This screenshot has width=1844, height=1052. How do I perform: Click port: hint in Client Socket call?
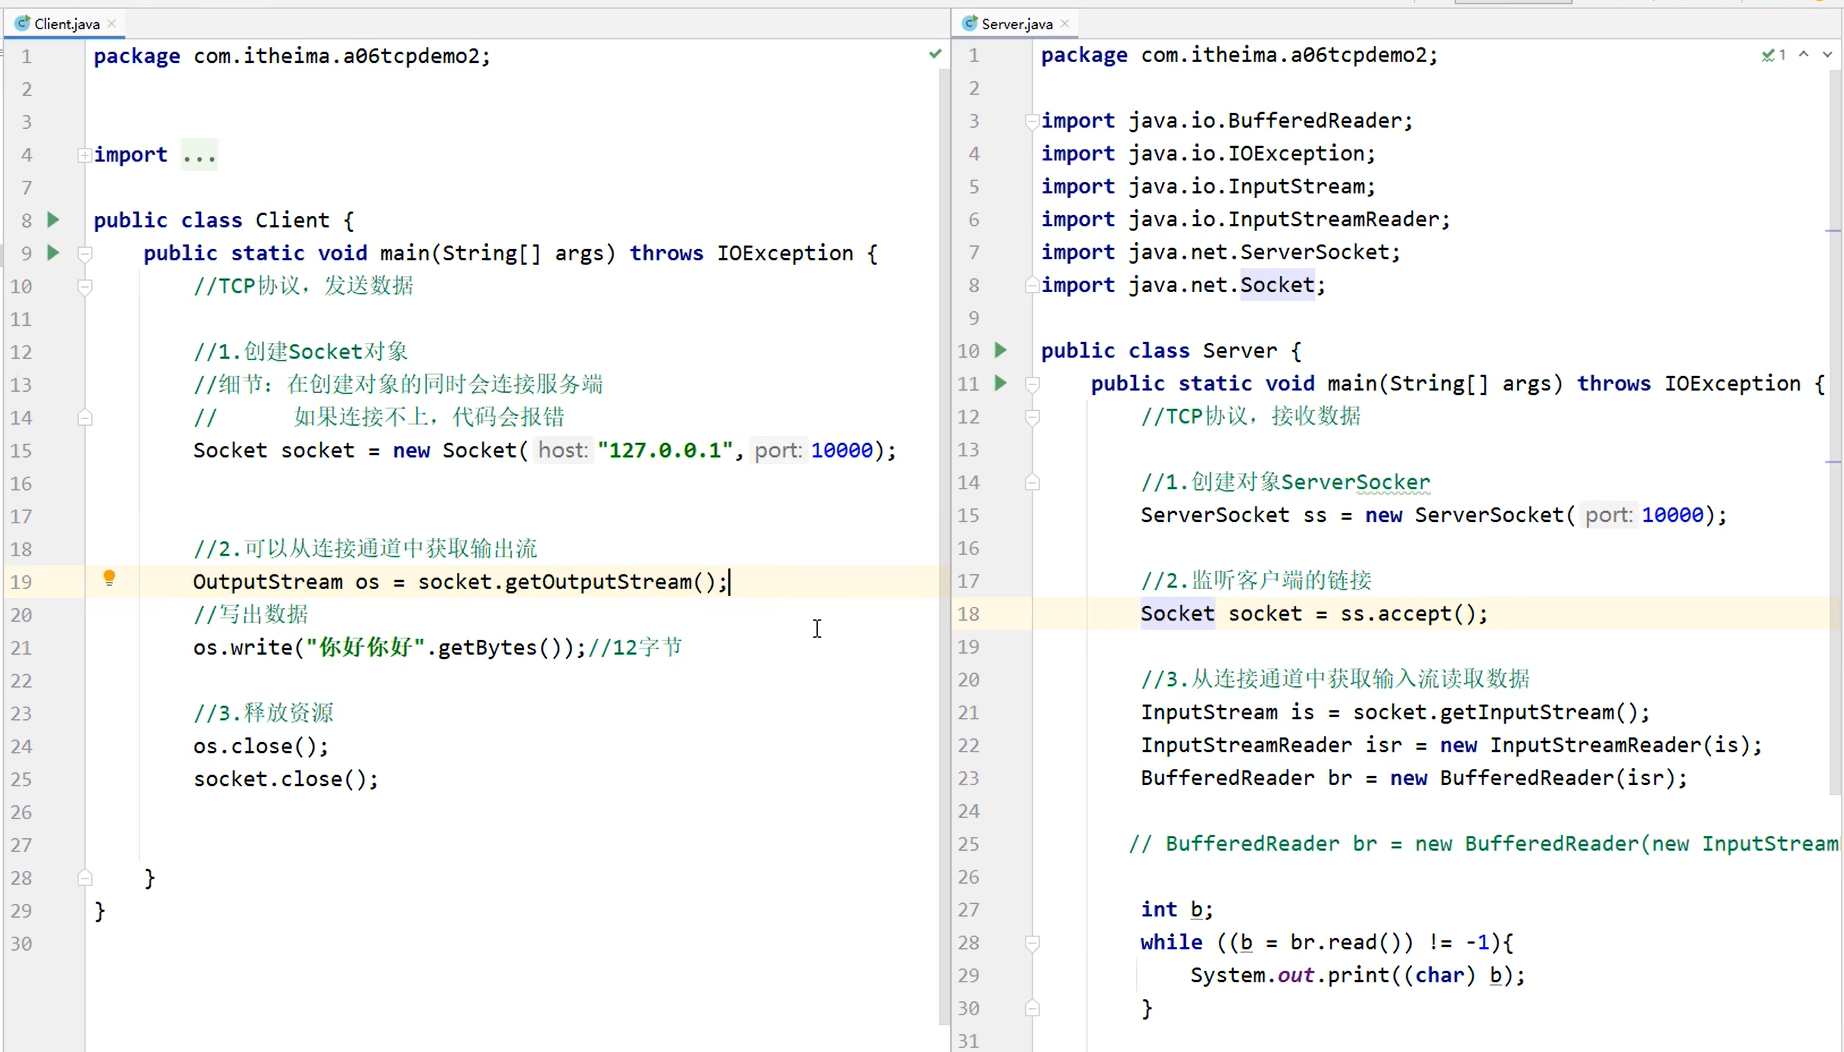[778, 450]
